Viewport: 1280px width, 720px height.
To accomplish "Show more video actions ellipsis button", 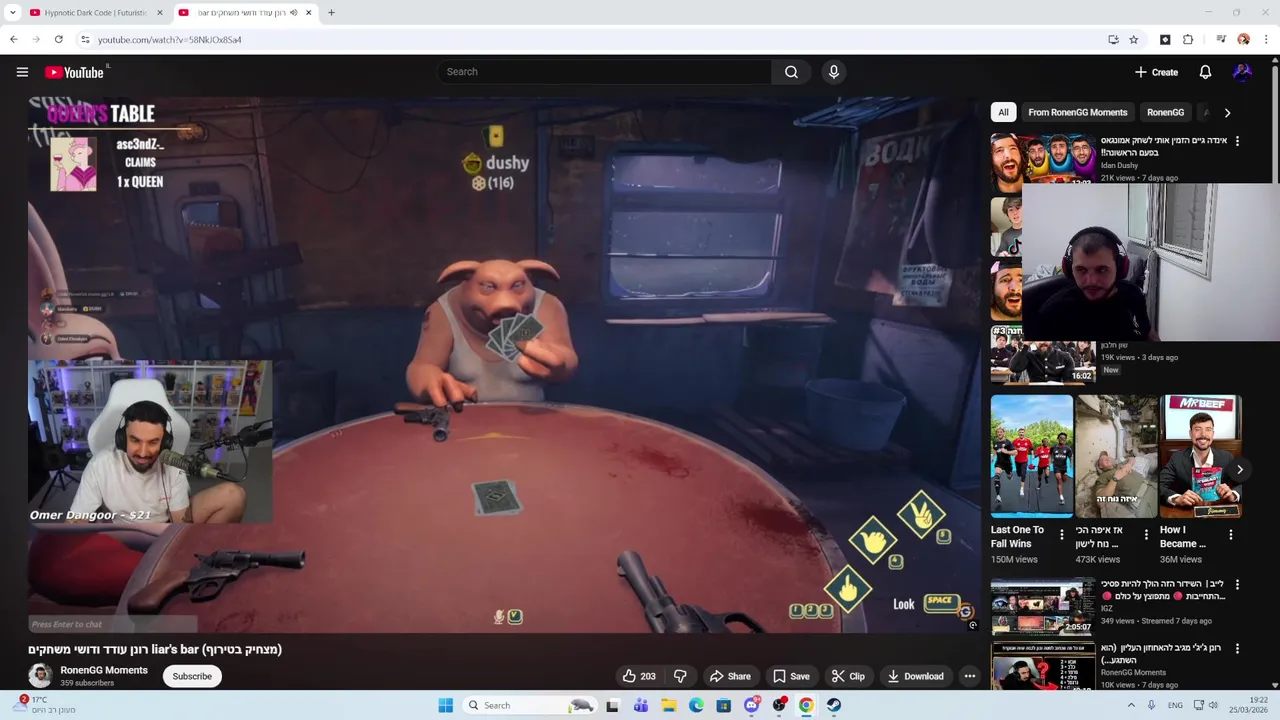I will (x=969, y=676).
